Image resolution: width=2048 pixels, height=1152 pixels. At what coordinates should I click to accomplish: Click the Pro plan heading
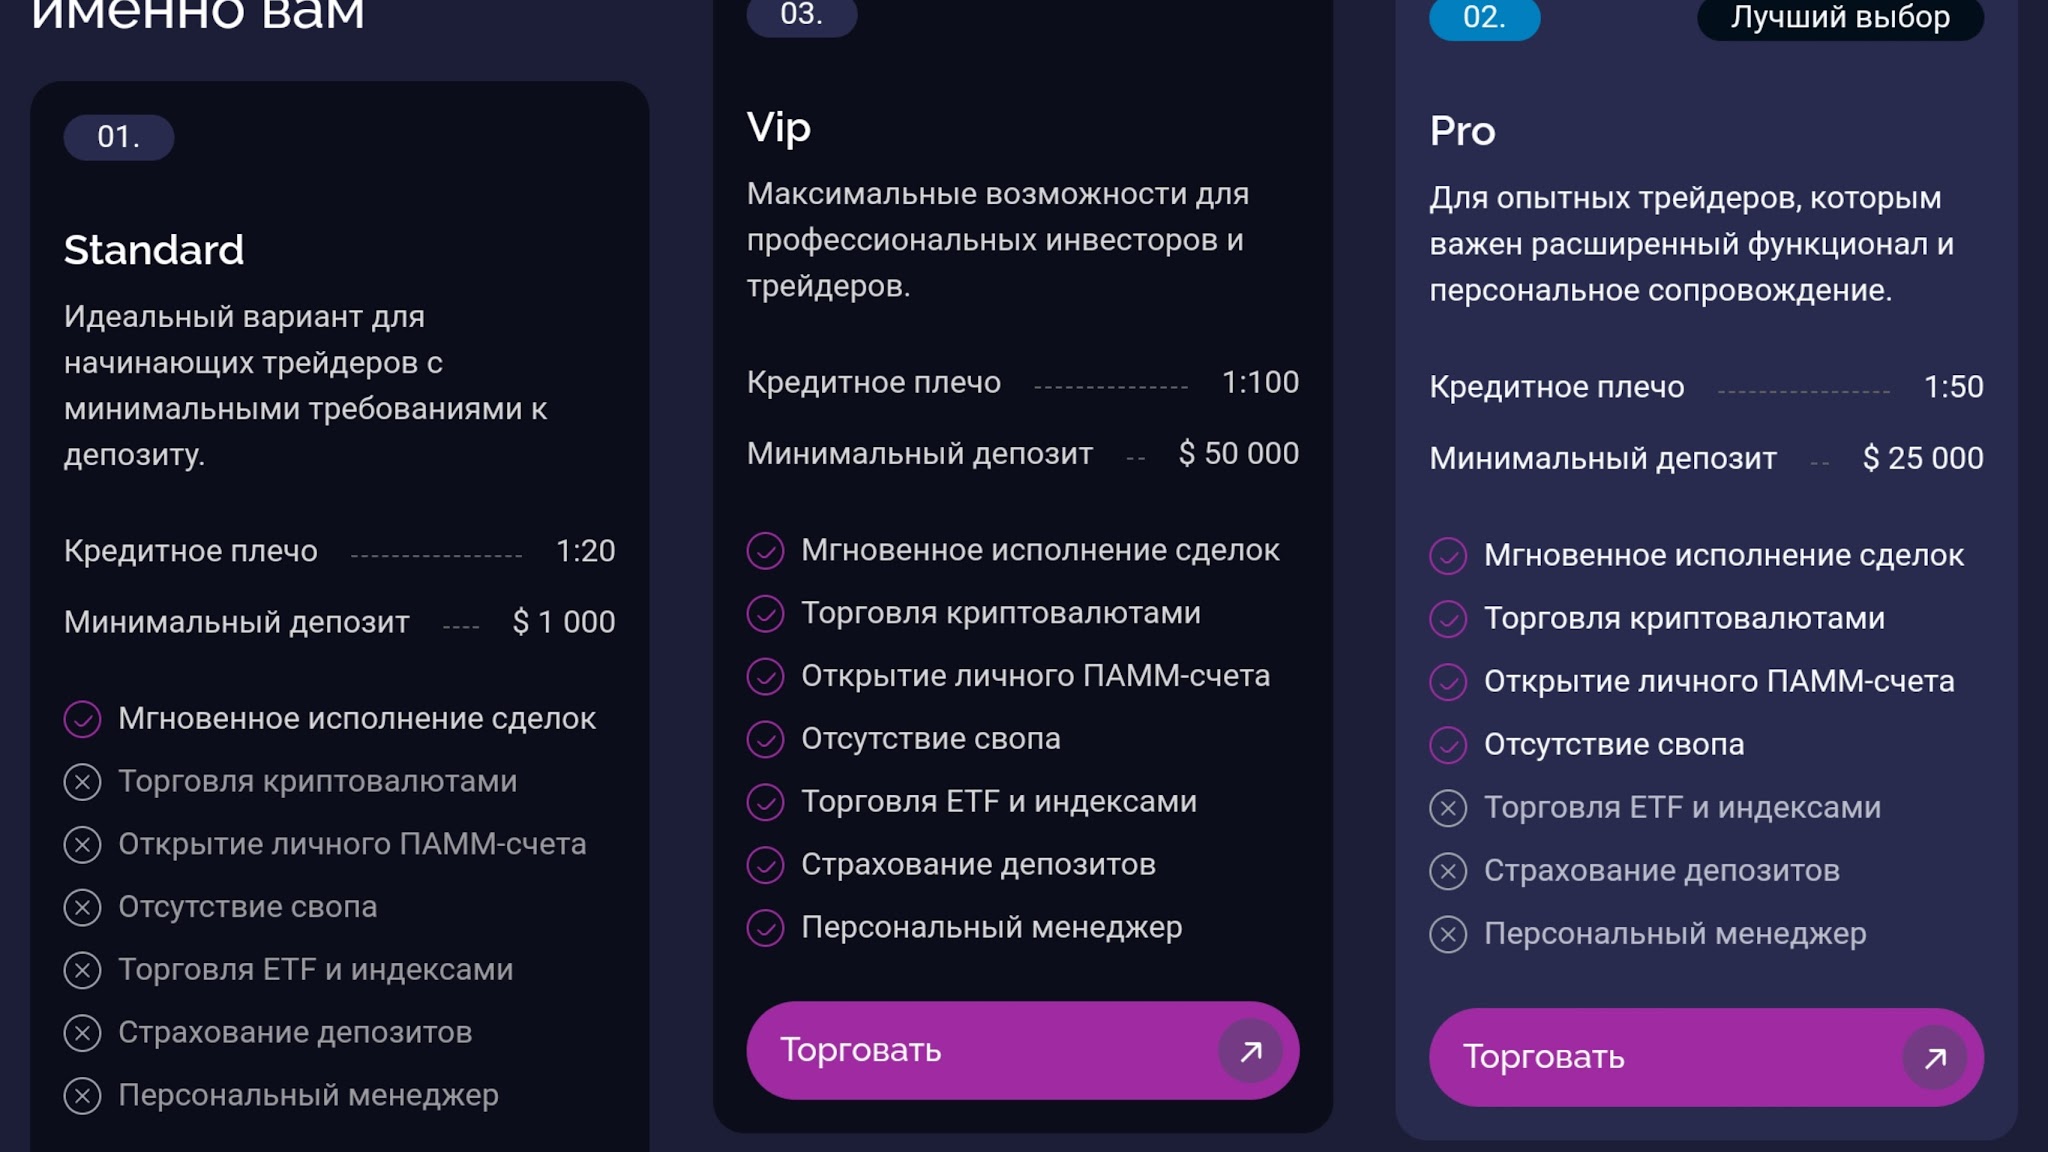[1462, 131]
